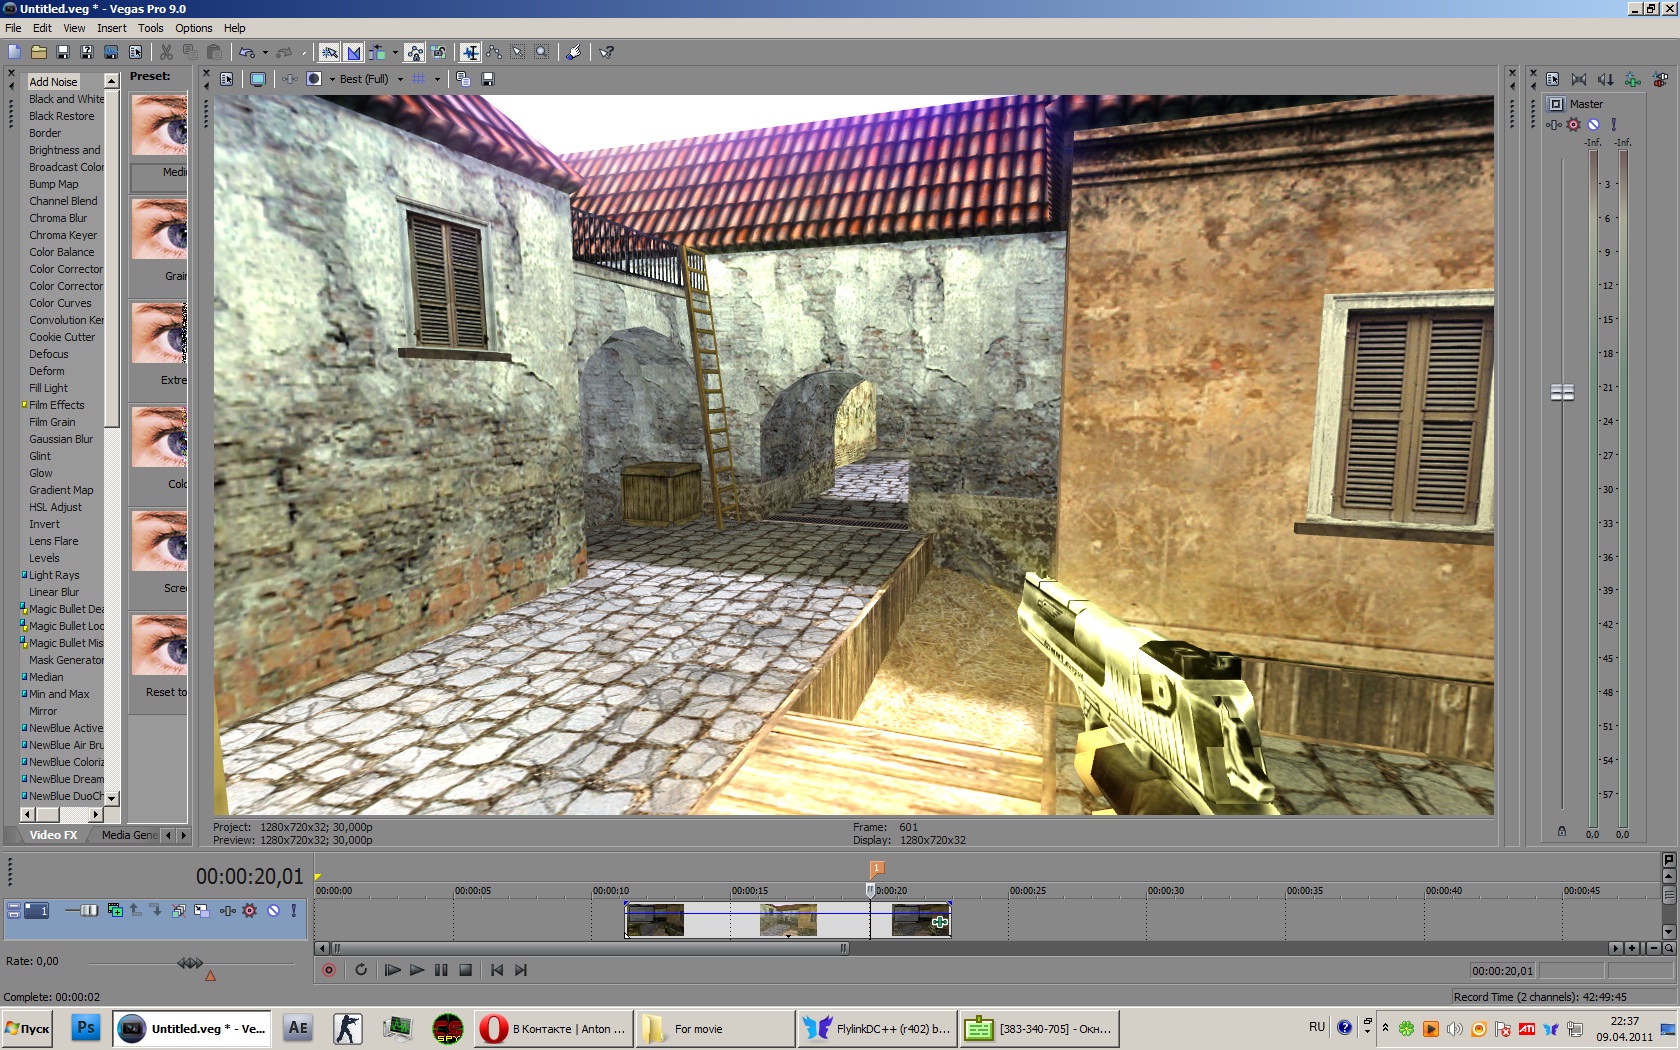
Task: Click Downmix Output in the mixer
Action: coord(1578,79)
